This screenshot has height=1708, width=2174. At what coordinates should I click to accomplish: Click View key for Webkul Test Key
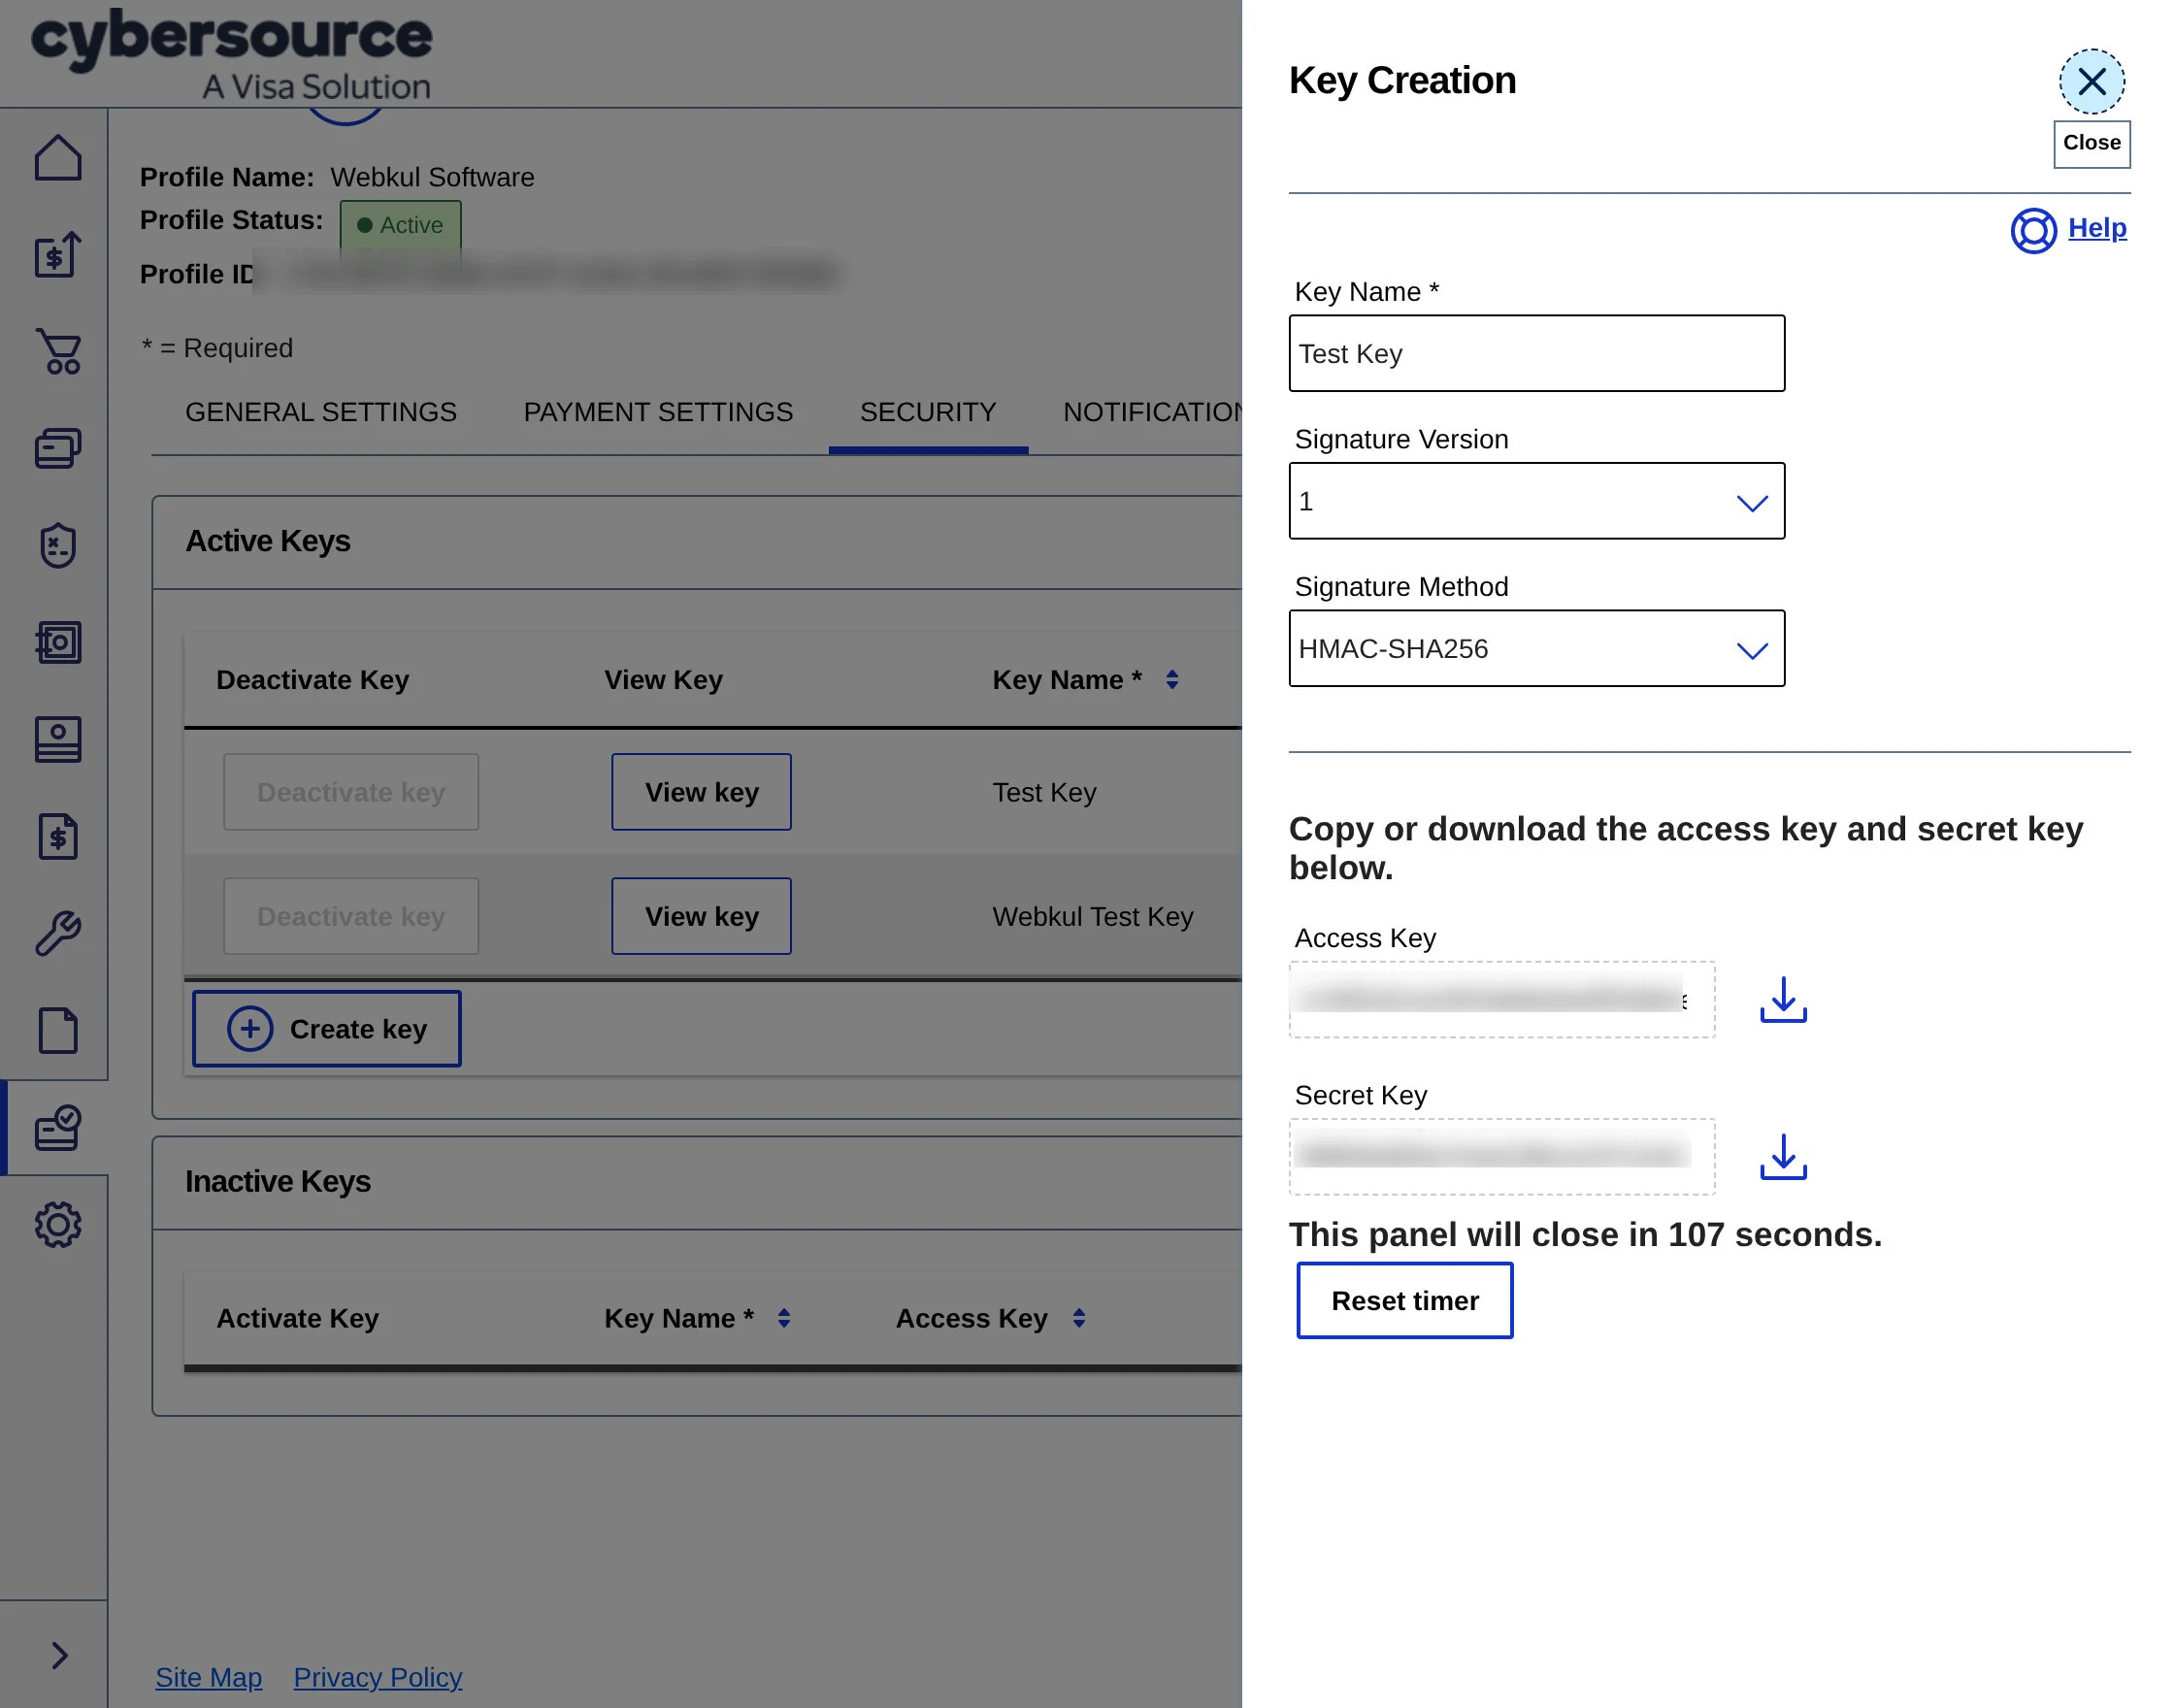(x=701, y=916)
